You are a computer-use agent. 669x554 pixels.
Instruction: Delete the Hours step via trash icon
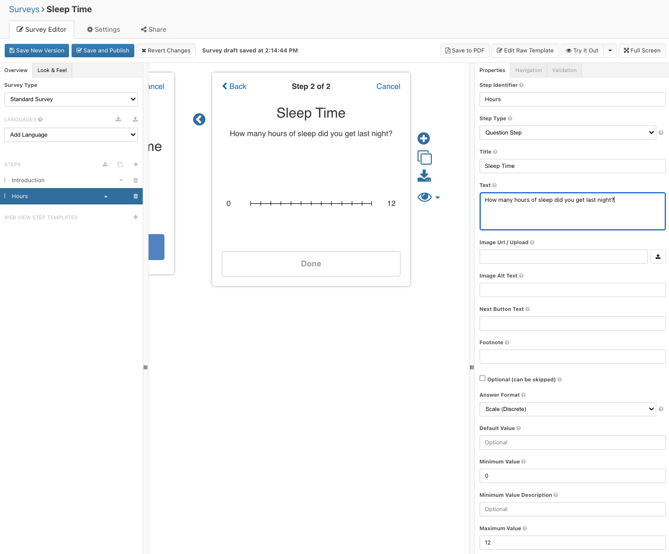(x=136, y=196)
